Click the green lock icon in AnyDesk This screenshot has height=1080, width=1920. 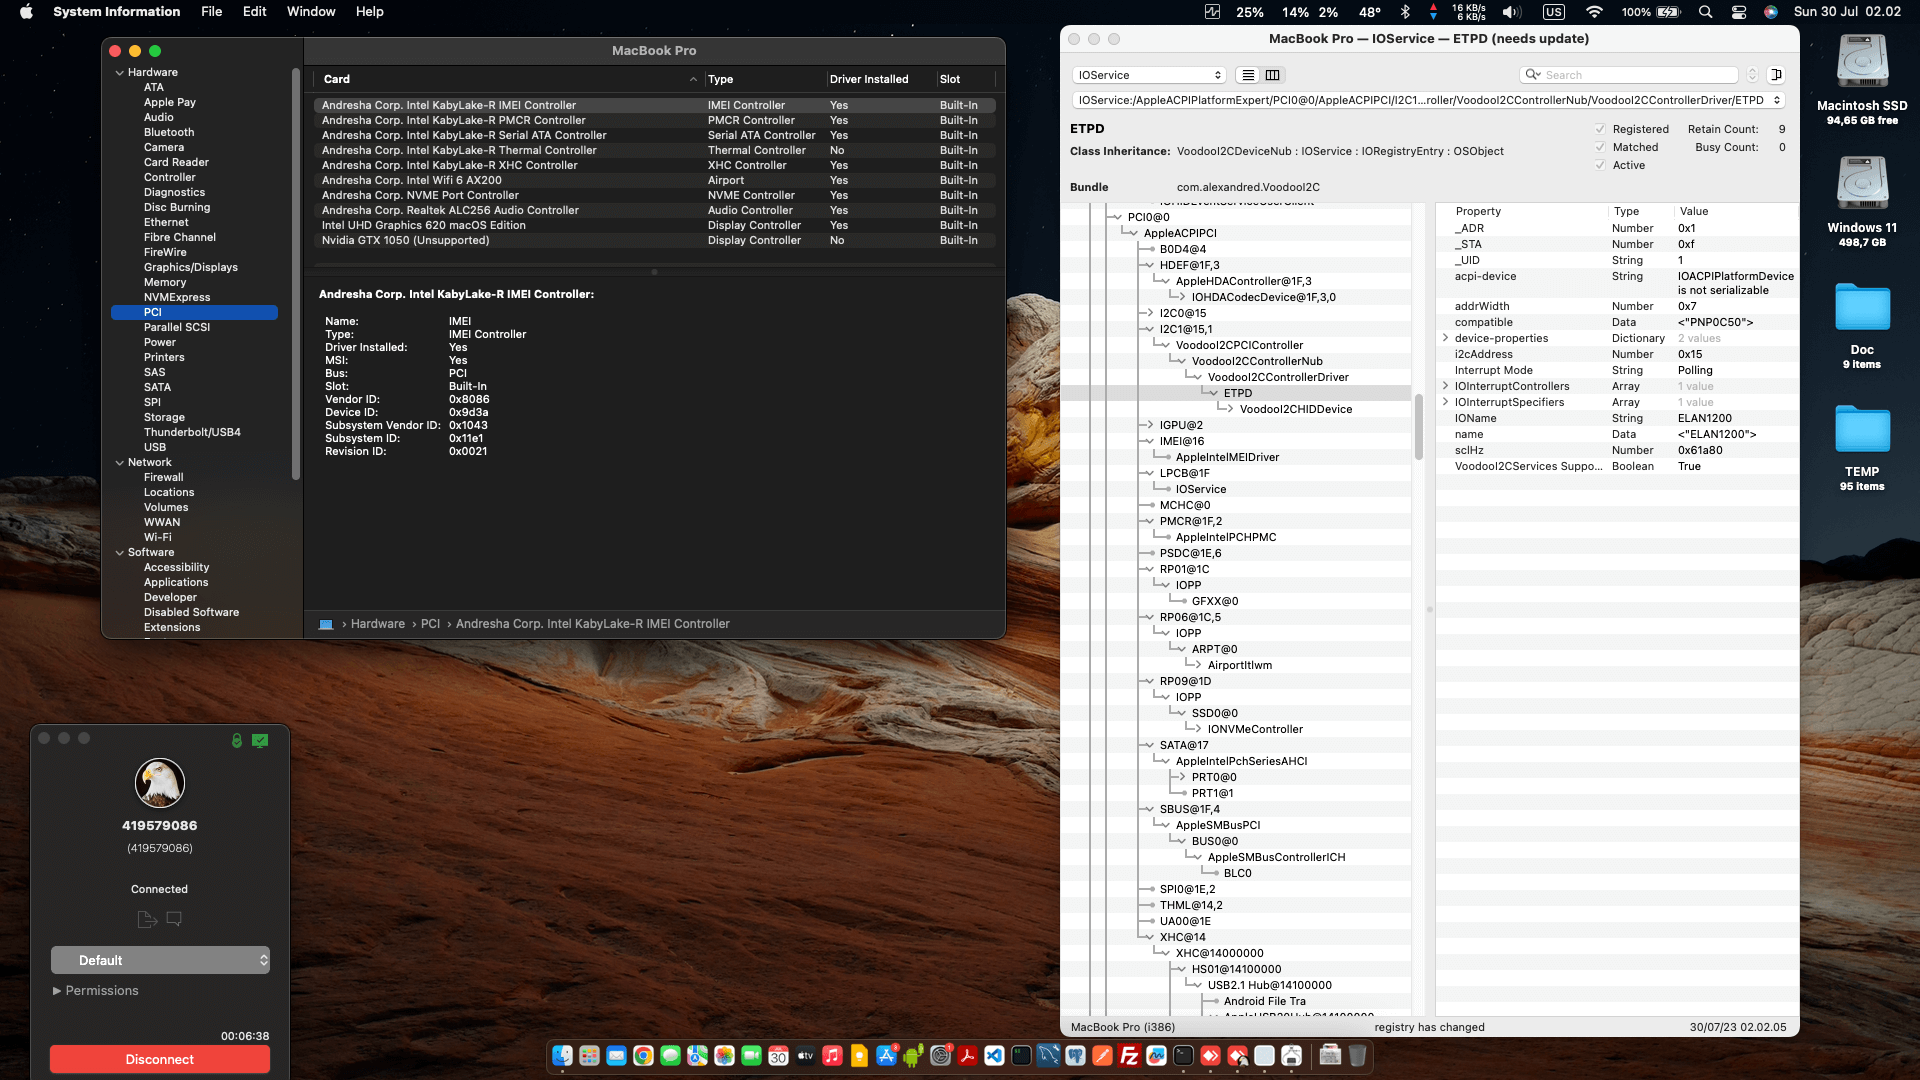click(x=237, y=740)
